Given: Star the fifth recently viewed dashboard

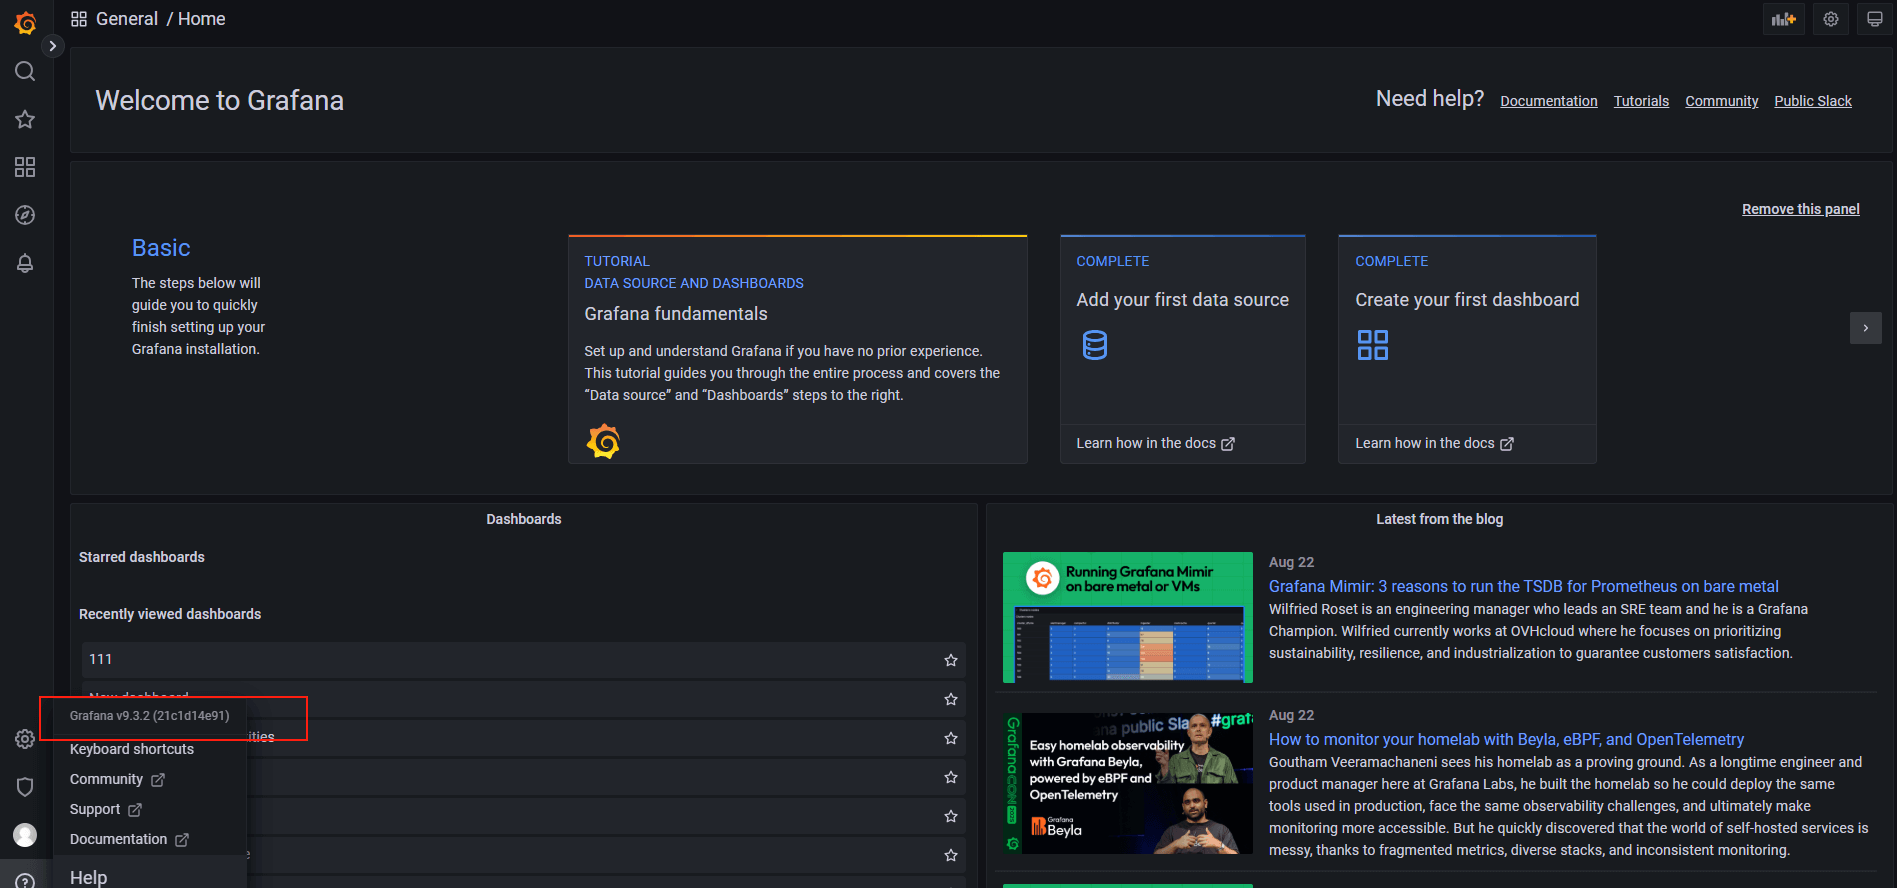Looking at the screenshot, I should coord(951,816).
